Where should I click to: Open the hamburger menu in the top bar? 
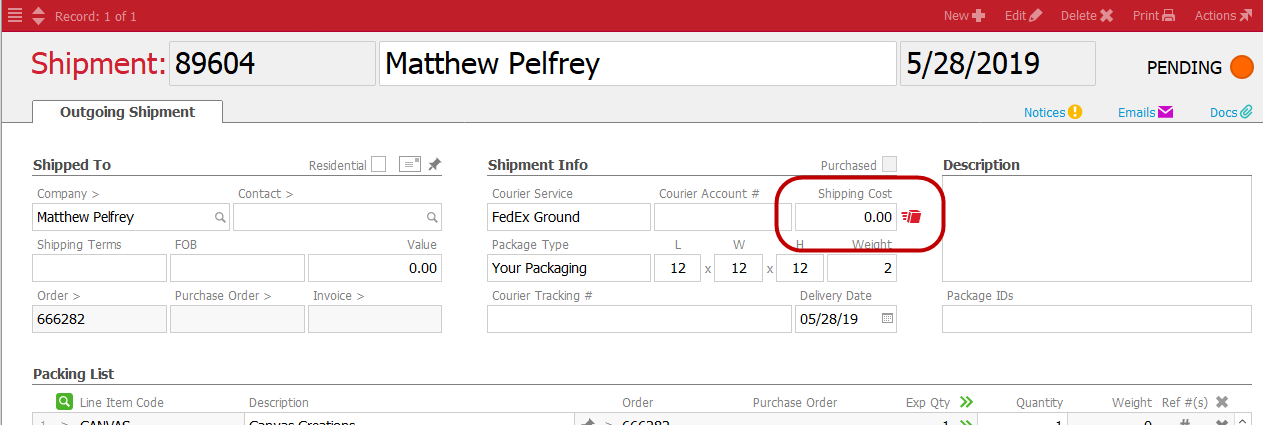[15, 16]
